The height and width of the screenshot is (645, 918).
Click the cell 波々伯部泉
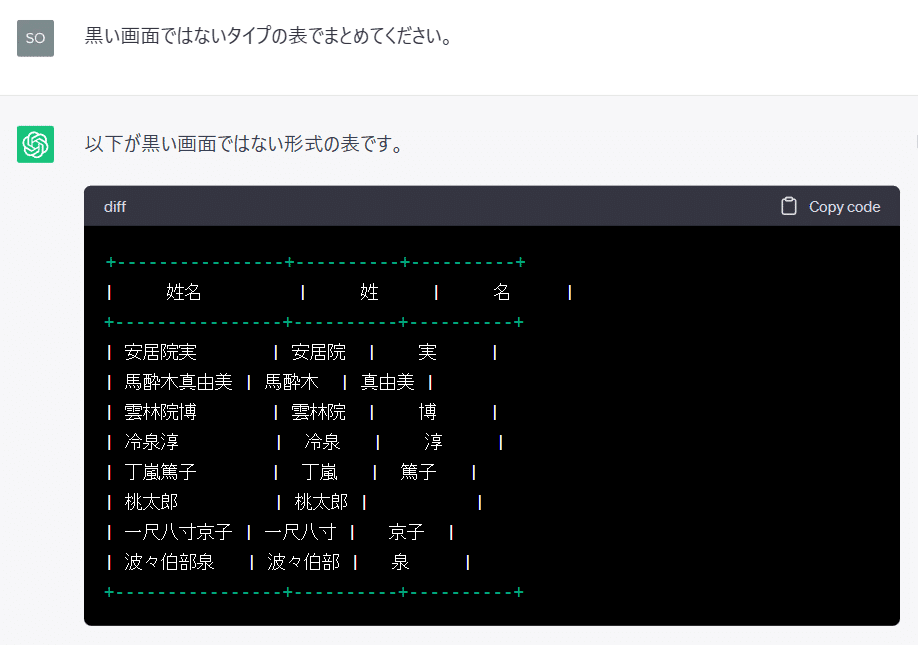(x=169, y=562)
